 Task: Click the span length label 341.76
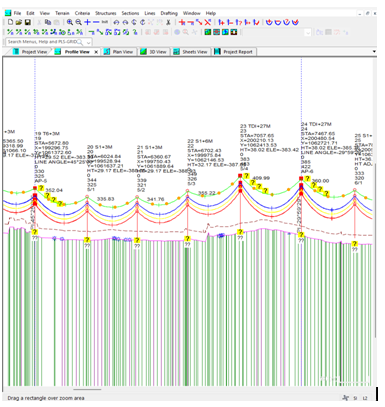pyautogui.click(x=156, y=199)
